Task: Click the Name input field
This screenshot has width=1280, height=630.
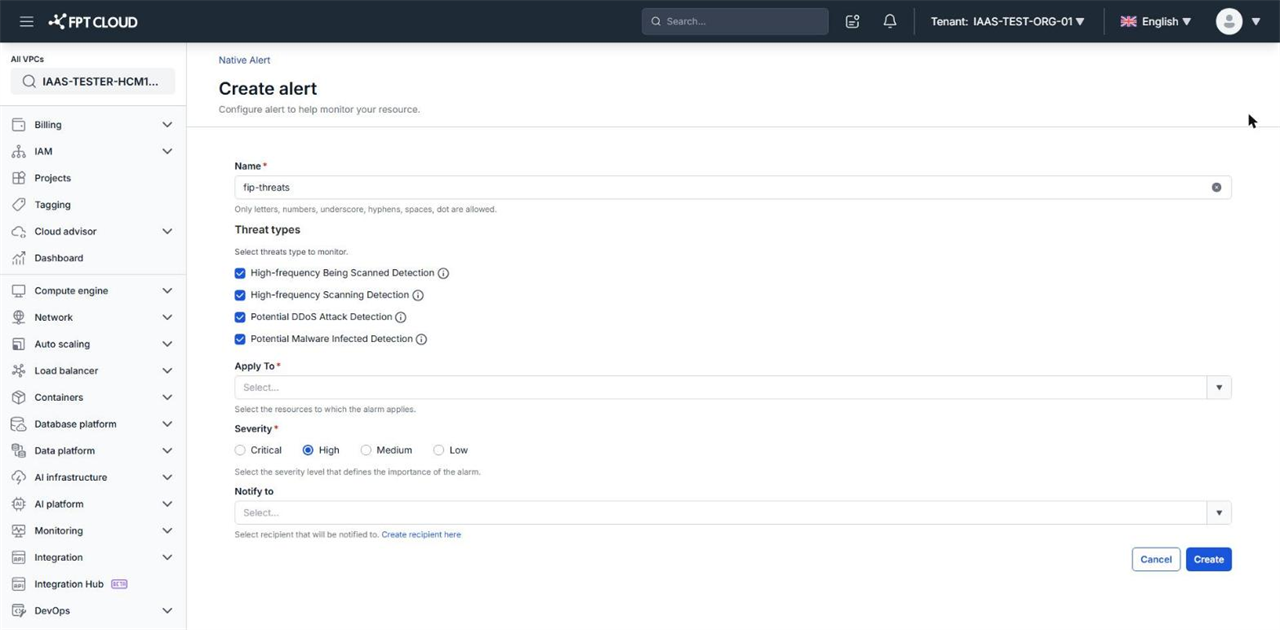Action: [x=733, y=187]
